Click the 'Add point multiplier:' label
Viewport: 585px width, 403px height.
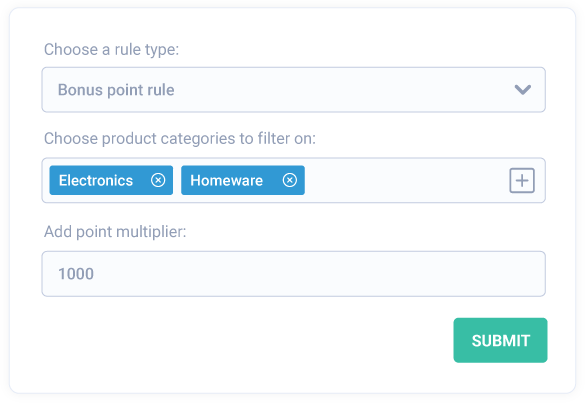pyautogui.click(x=115, y=232)
